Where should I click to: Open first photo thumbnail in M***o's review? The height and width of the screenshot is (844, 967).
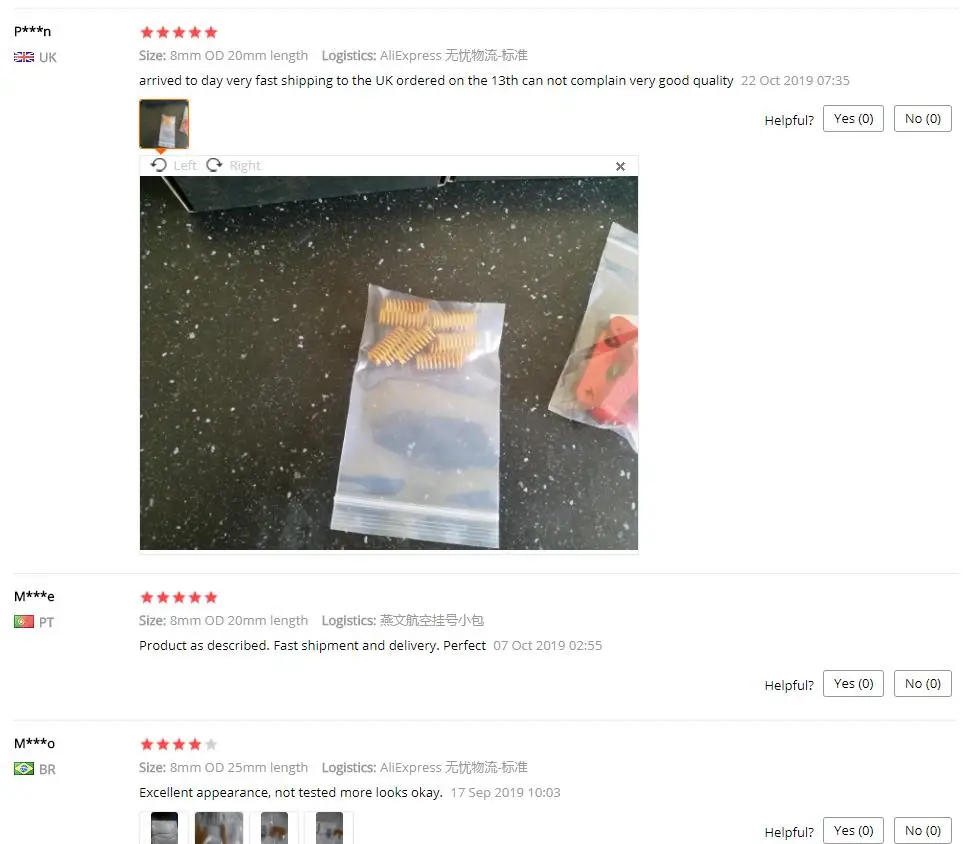tap(164, 827)
